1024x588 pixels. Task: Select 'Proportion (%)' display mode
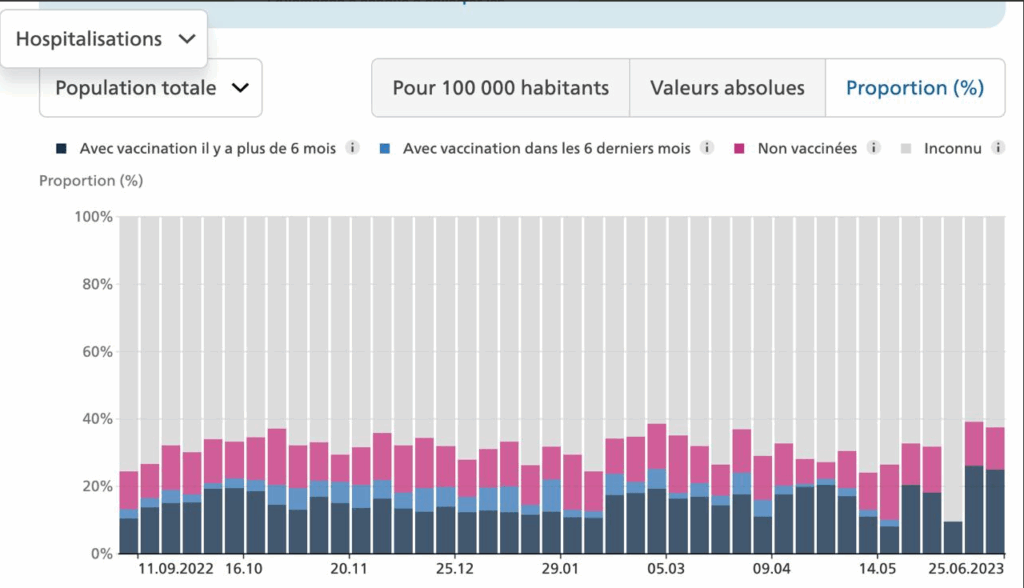click(914, 88)
